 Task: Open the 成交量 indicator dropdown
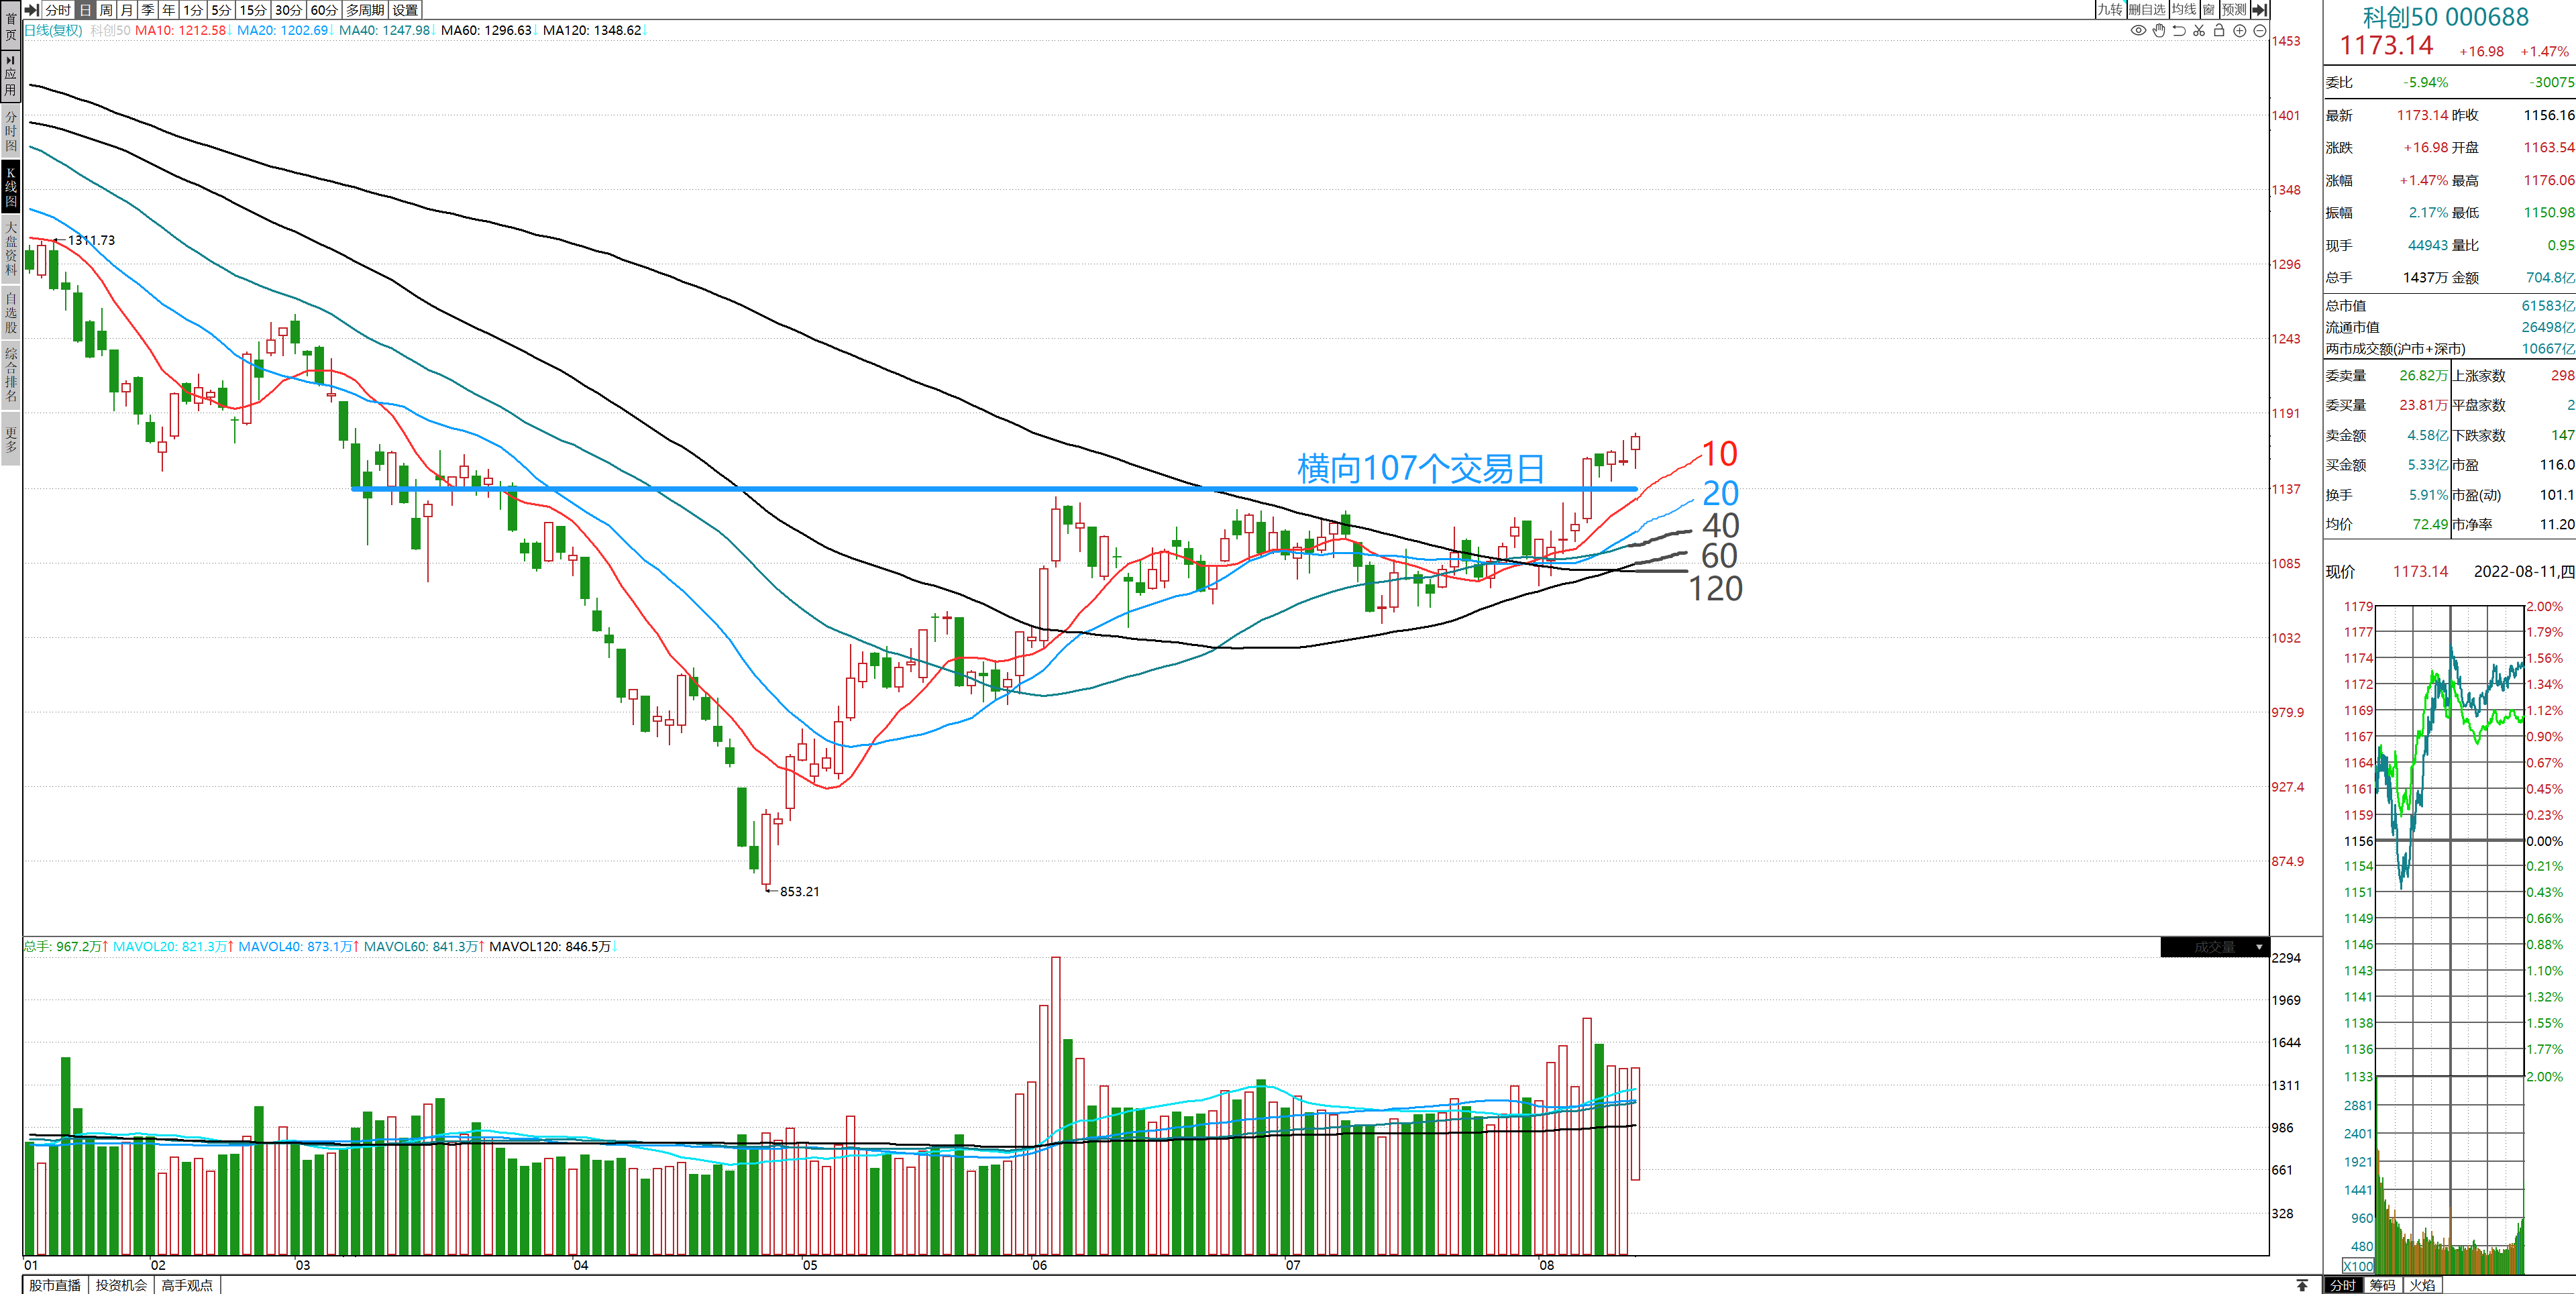pos(2259,947)
